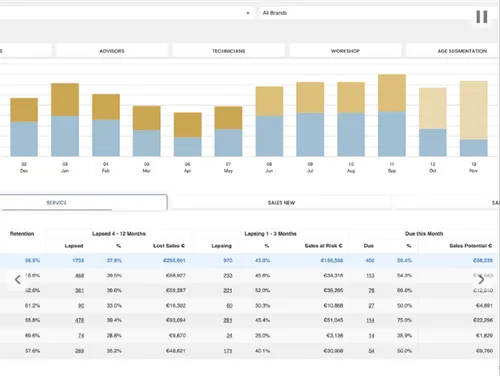Click the Lost Sales € column header
The width and height of the screenshot is (500, 376).
coord(169,246)
